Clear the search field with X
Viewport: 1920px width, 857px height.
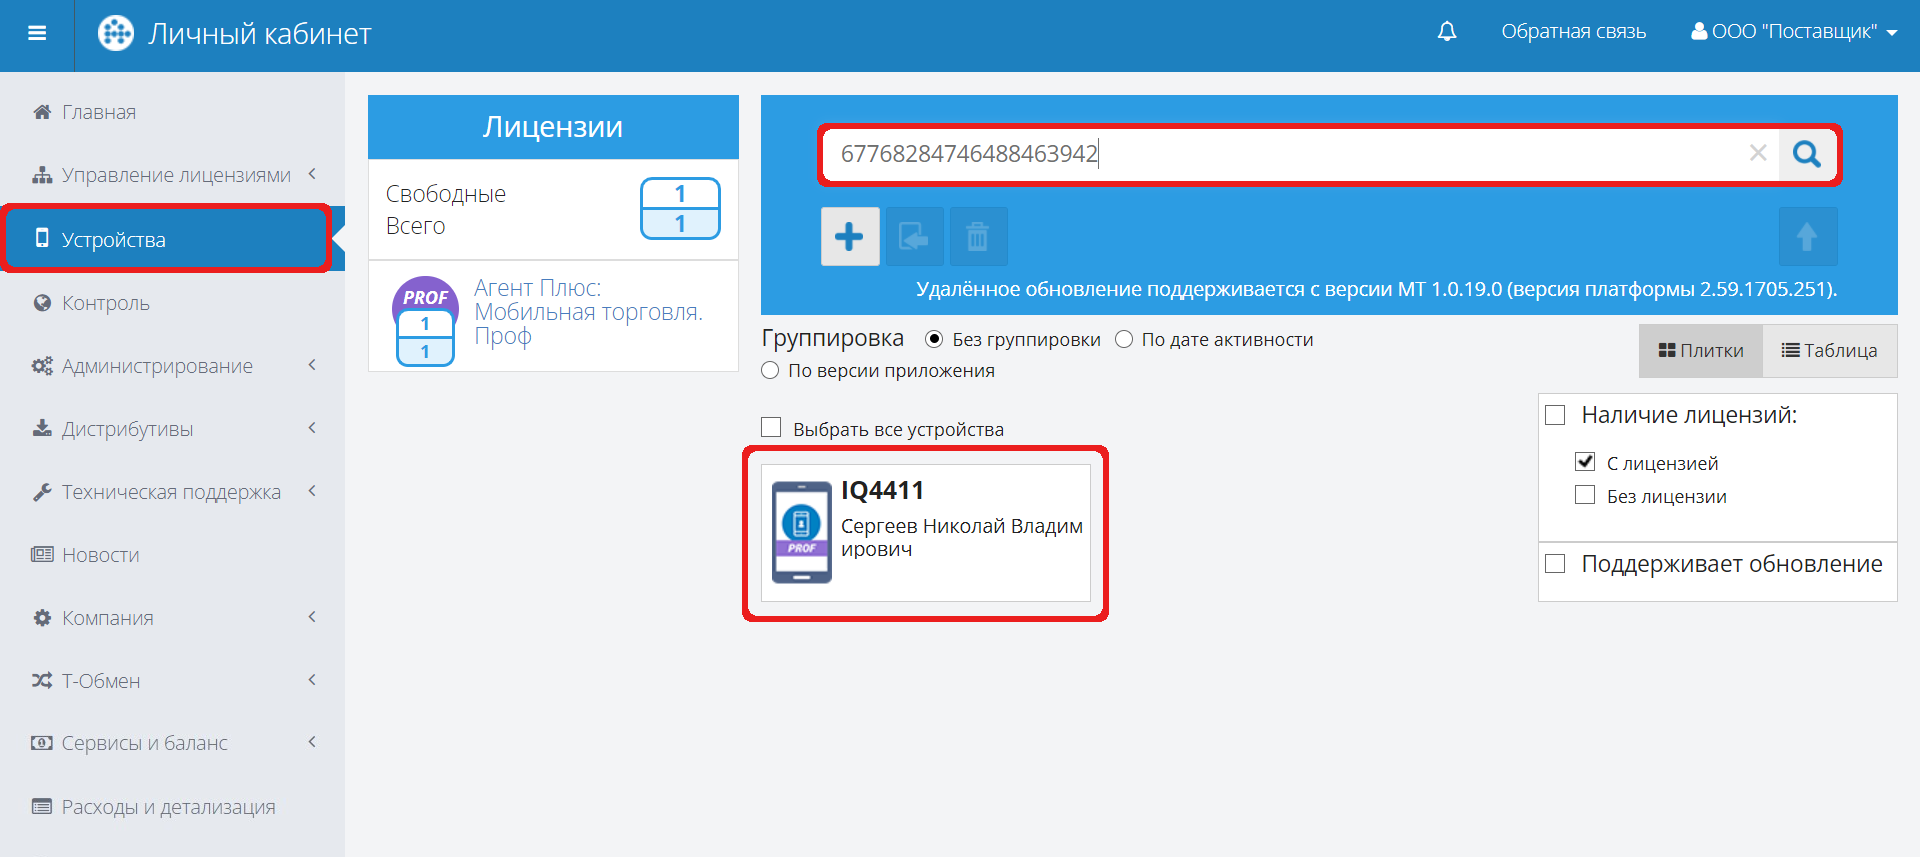tap(1757, 153)
